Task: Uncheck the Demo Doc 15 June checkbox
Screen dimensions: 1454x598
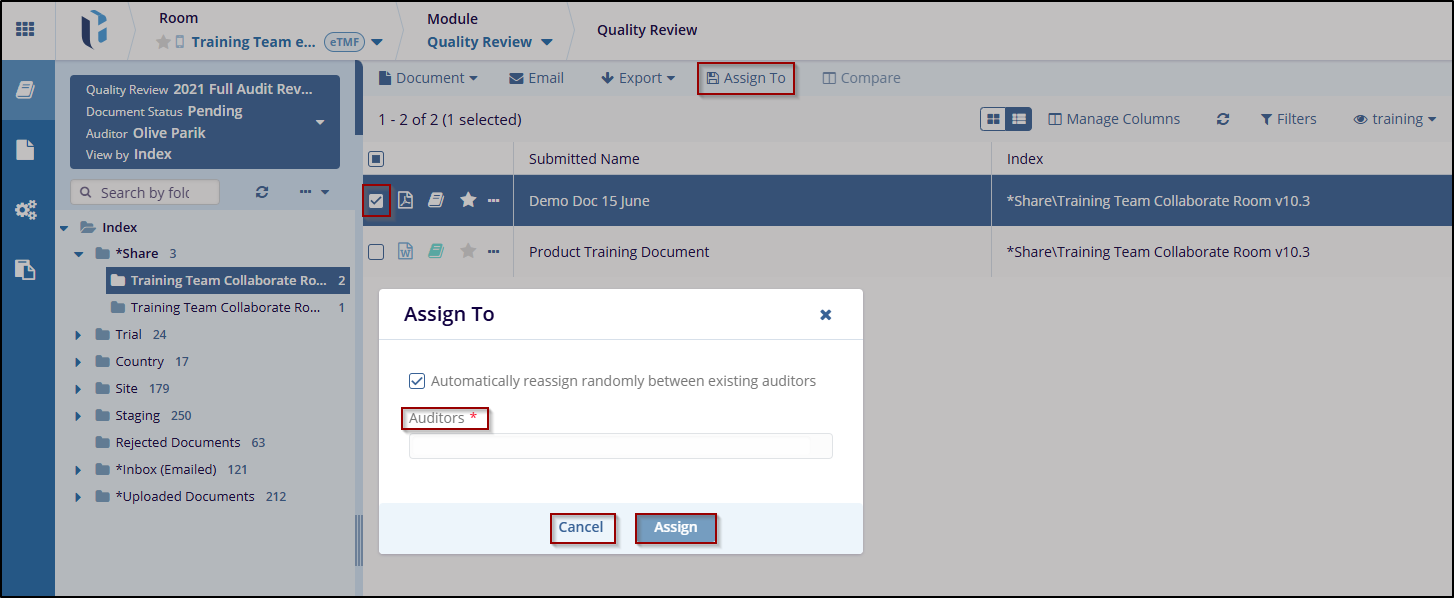Action: click(376, 201)
